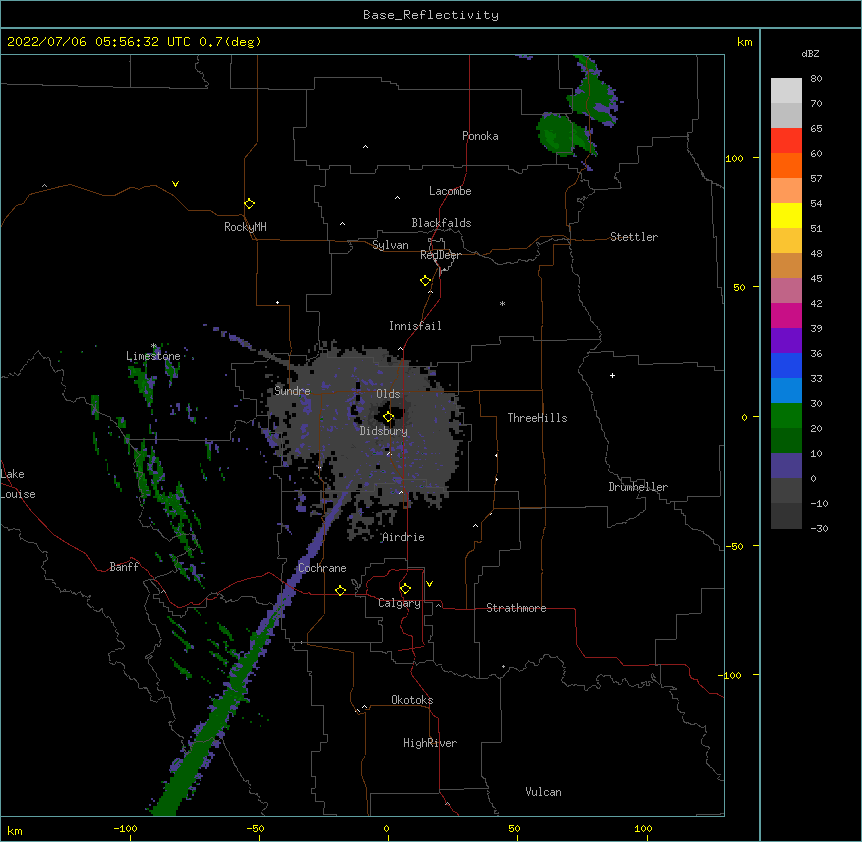
Task: Click the Blackfalds town label
Action: coord(441,223)
